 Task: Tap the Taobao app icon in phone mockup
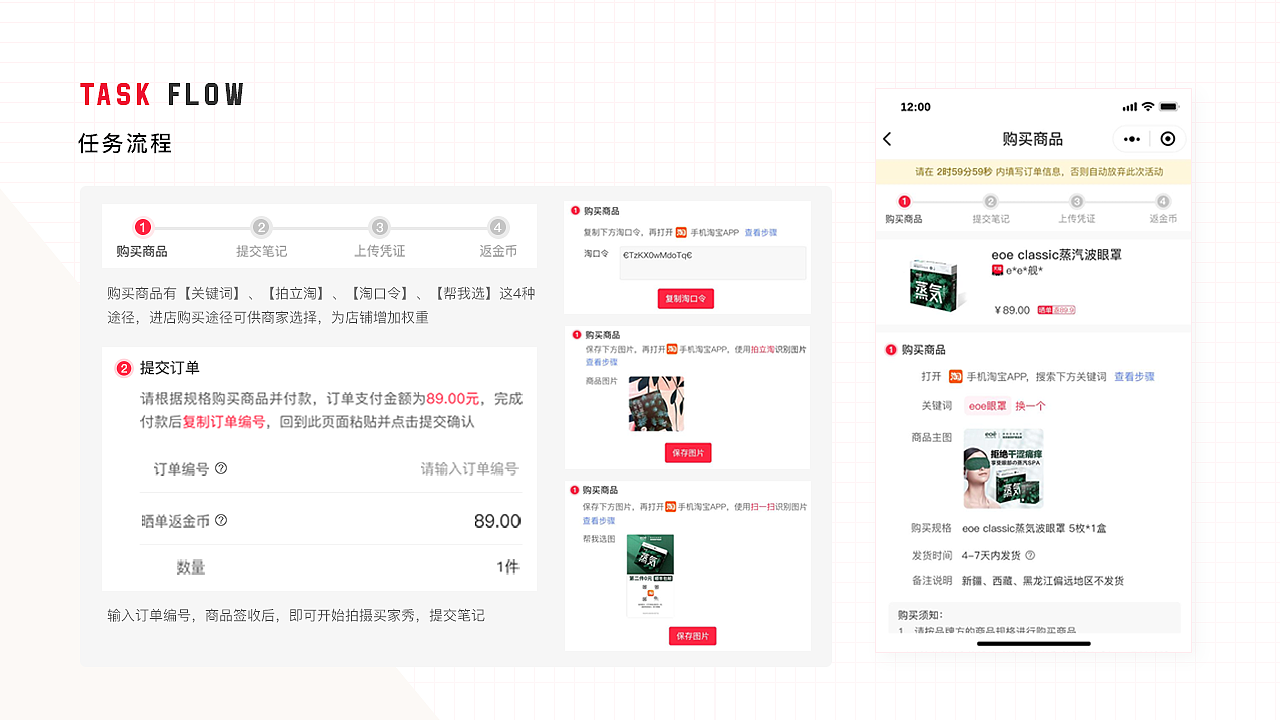click(956, 377)
